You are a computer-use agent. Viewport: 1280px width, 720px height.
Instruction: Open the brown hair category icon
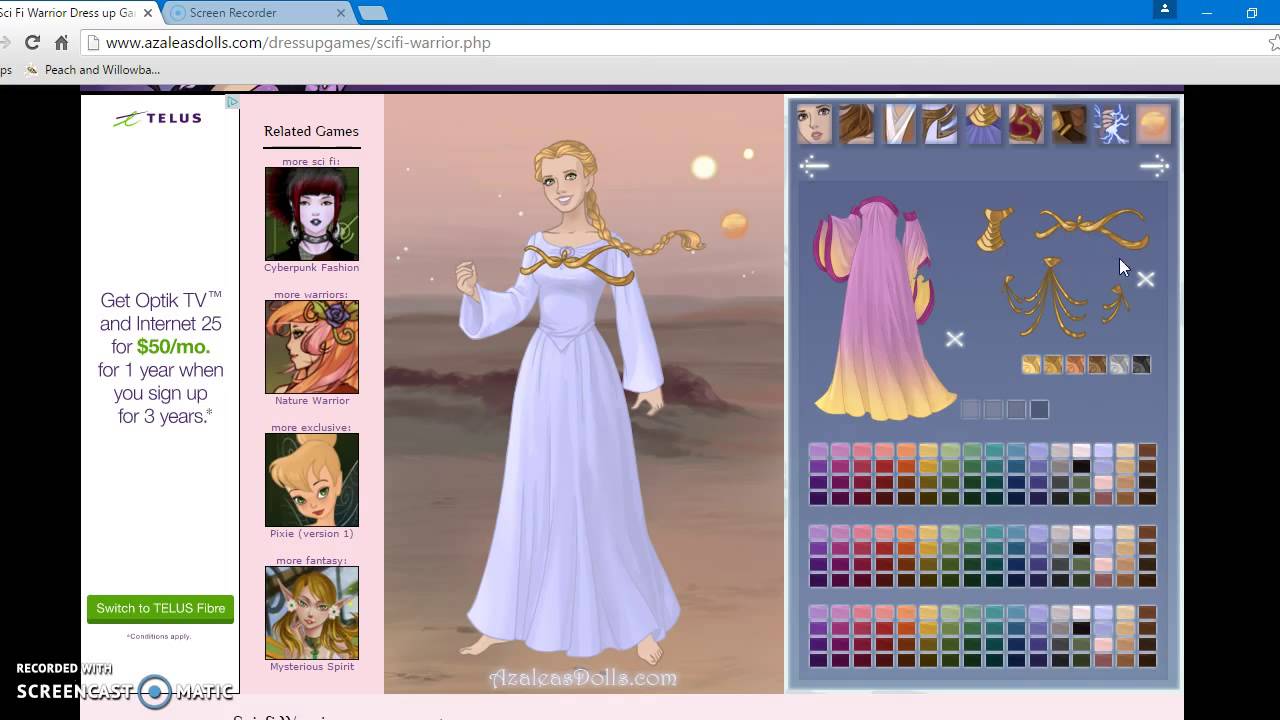coord(857,124)
